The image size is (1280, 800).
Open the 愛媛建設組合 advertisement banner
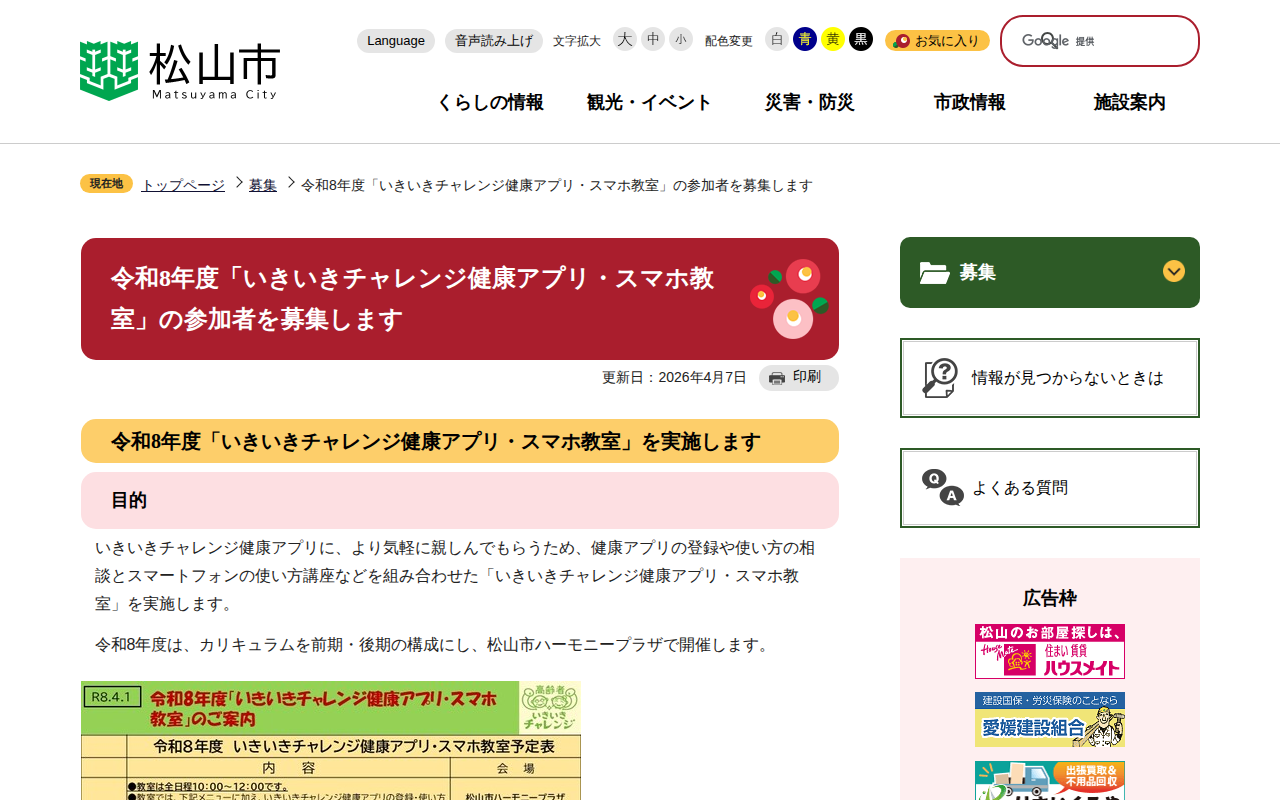1050,720
